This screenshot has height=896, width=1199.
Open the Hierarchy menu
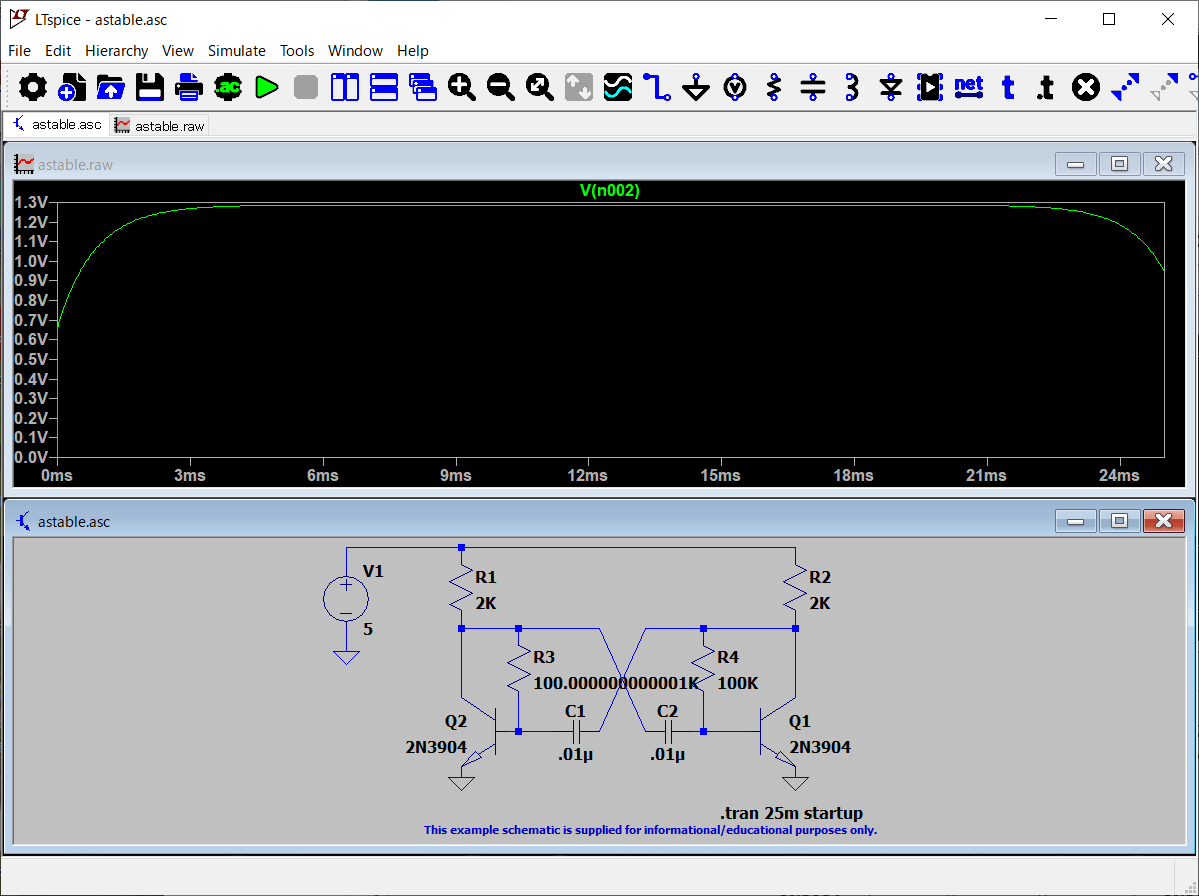point(116,51)
